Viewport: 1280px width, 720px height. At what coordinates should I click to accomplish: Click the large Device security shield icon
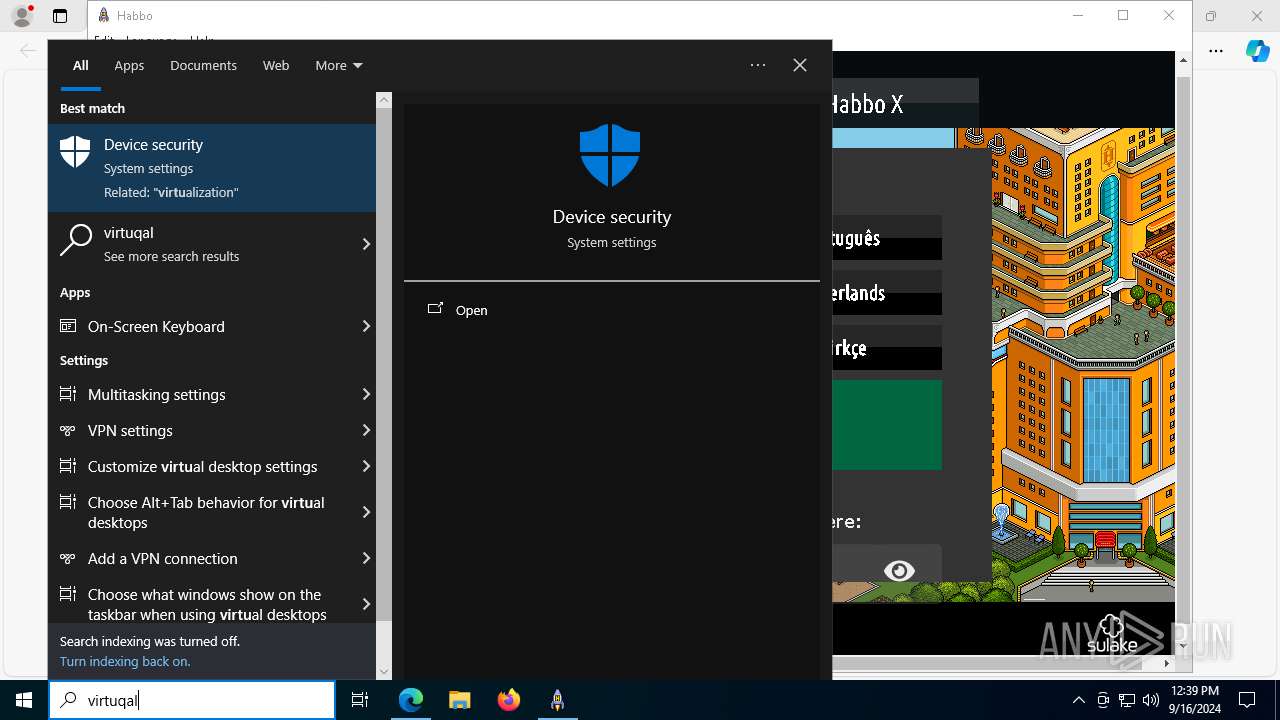(x=610, y=155)
